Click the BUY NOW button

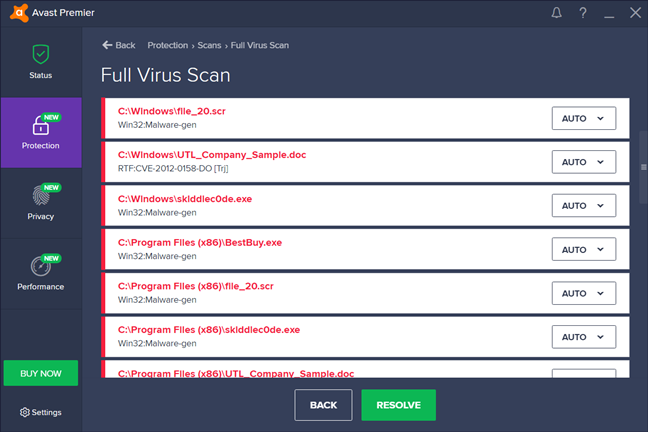click(x=41, y=373)
